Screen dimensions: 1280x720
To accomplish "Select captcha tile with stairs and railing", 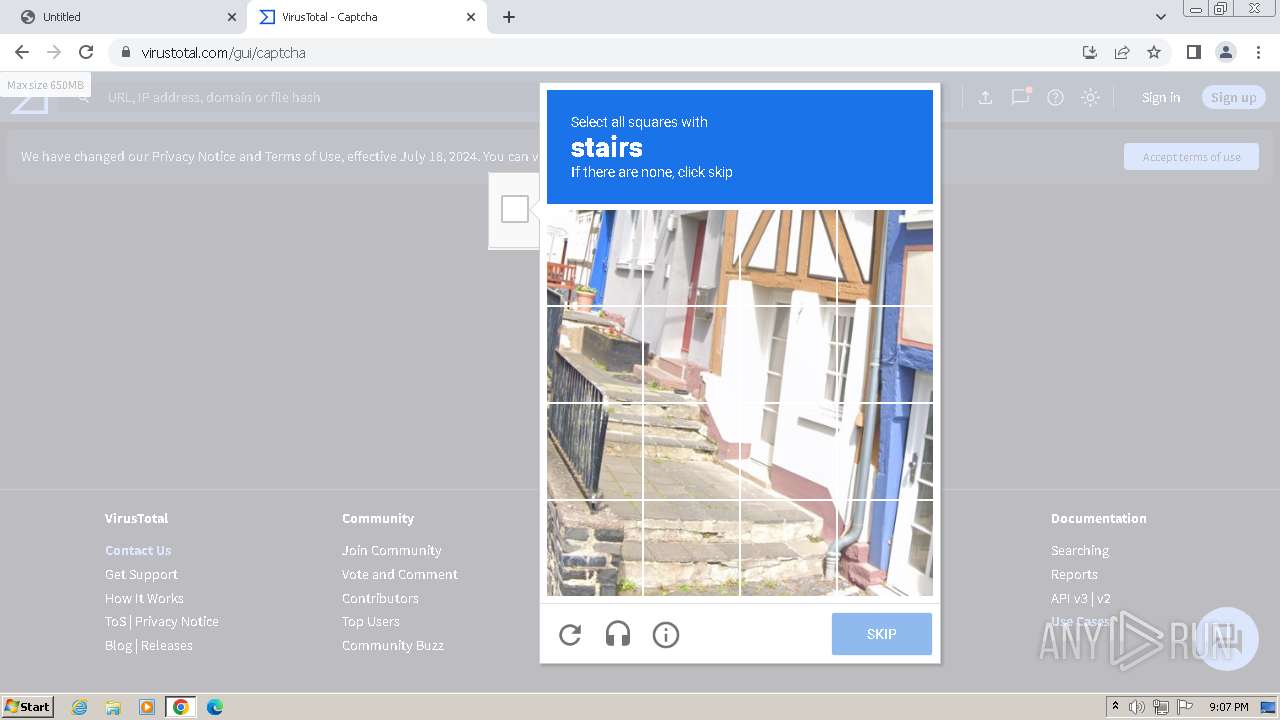I will (x=594, y=451).
